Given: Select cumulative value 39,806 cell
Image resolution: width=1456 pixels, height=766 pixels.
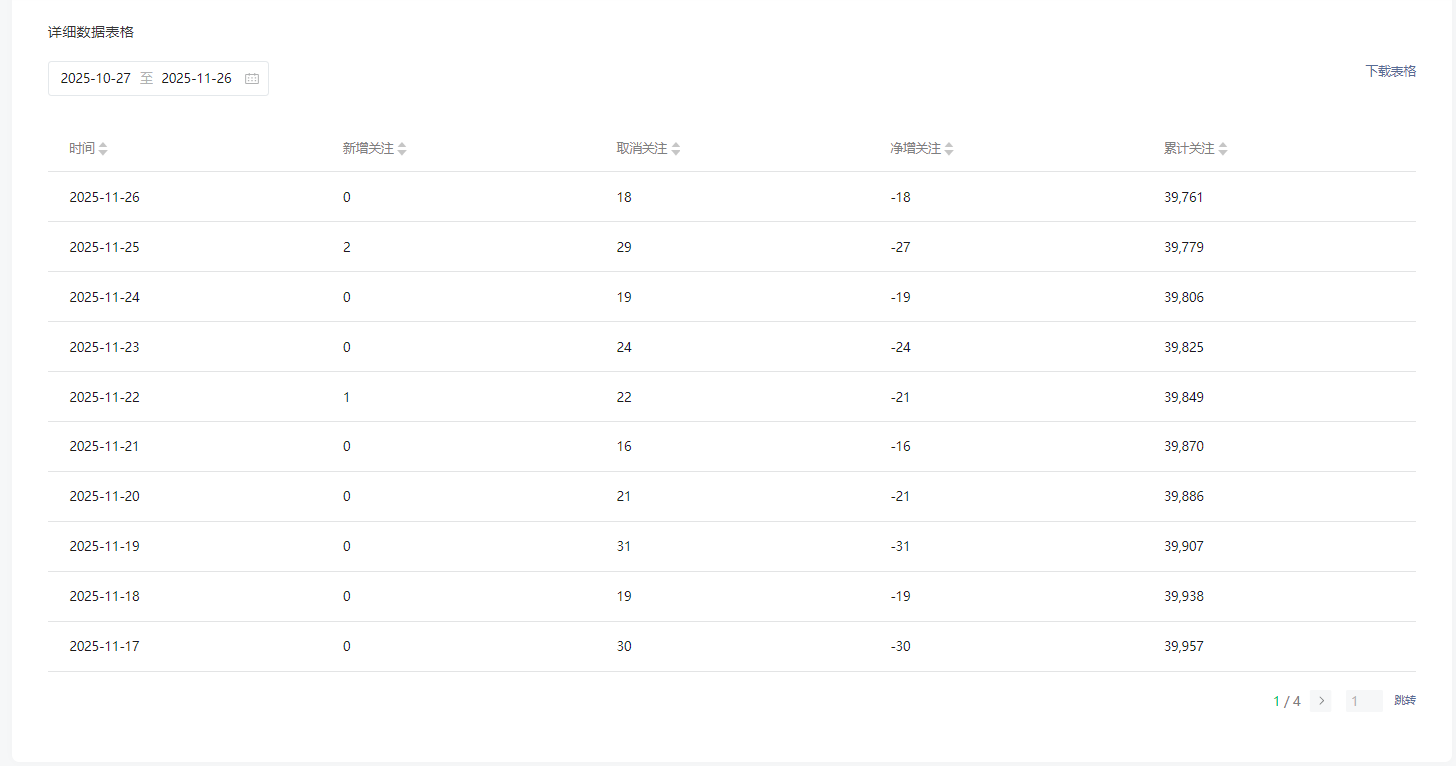Looking at the screenshot, I should (x=1184, y=297).
